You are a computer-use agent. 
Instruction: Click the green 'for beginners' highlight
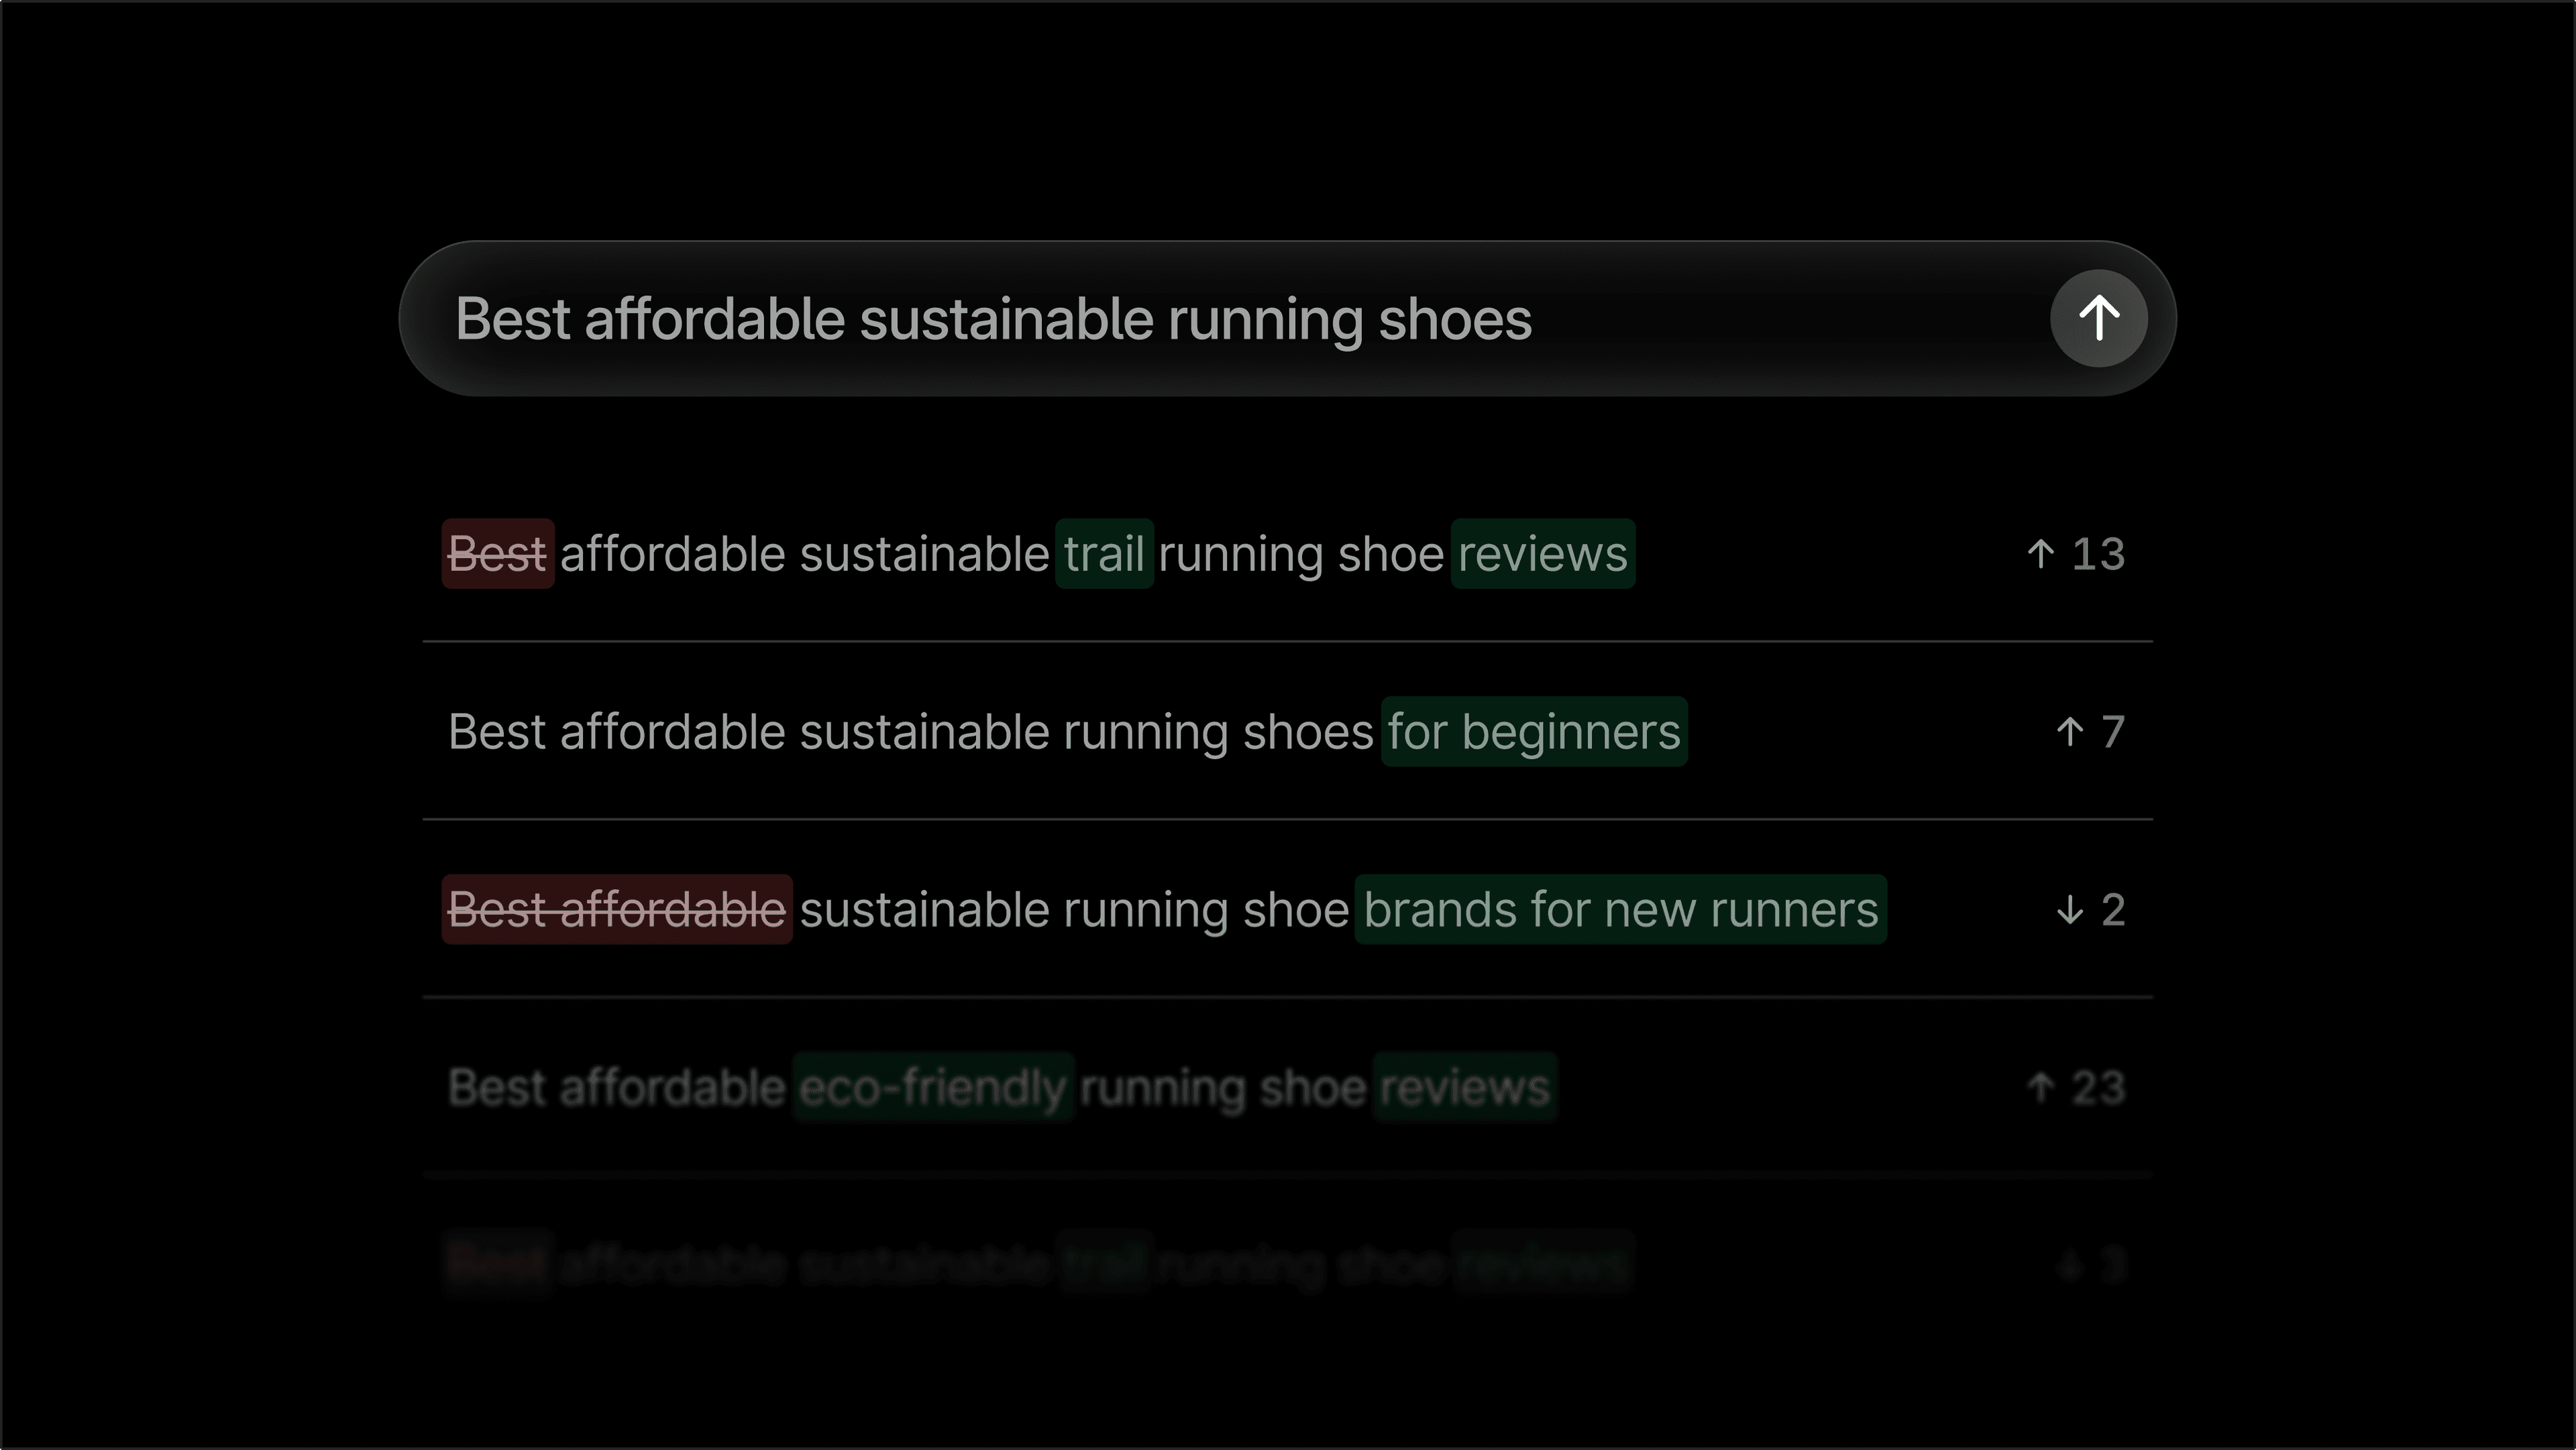click(1534, 732)
